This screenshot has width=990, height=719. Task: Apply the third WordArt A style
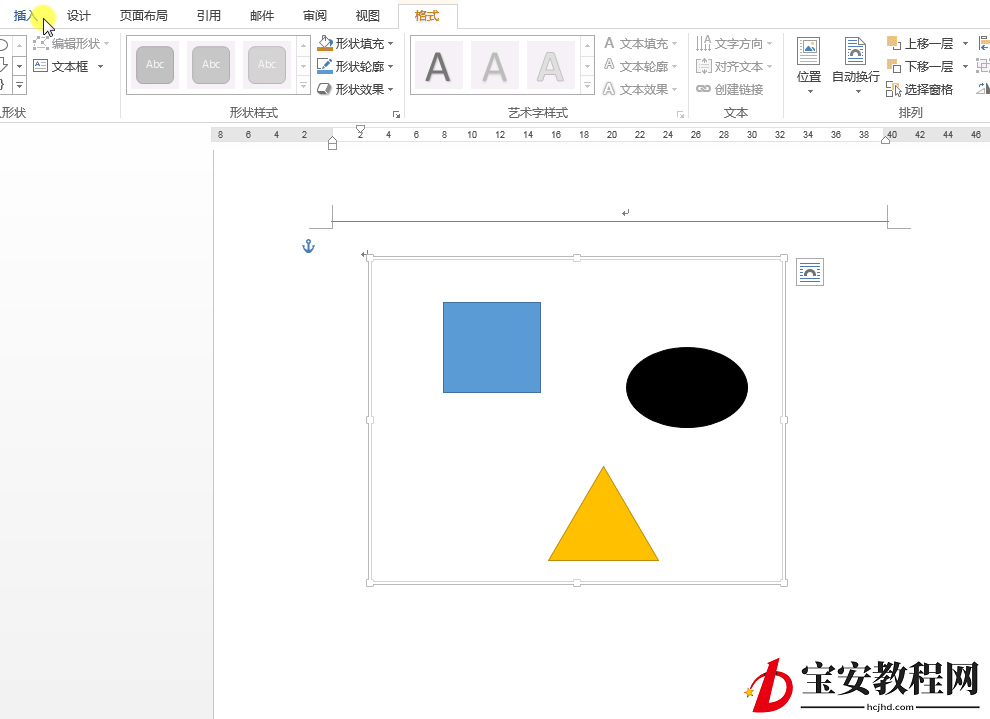(x=551, y=66)
